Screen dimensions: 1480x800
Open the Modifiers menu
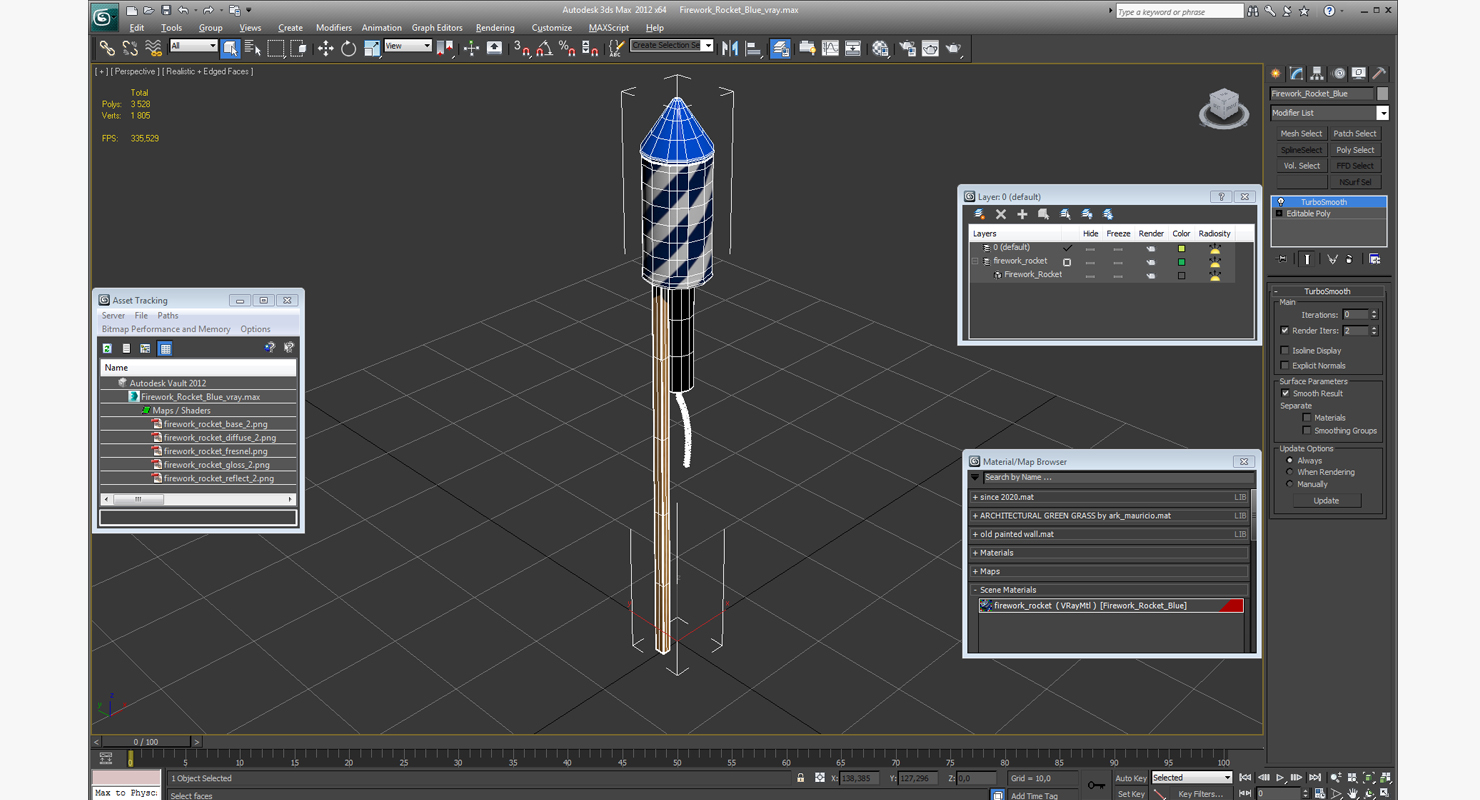(x=334, y=28)
